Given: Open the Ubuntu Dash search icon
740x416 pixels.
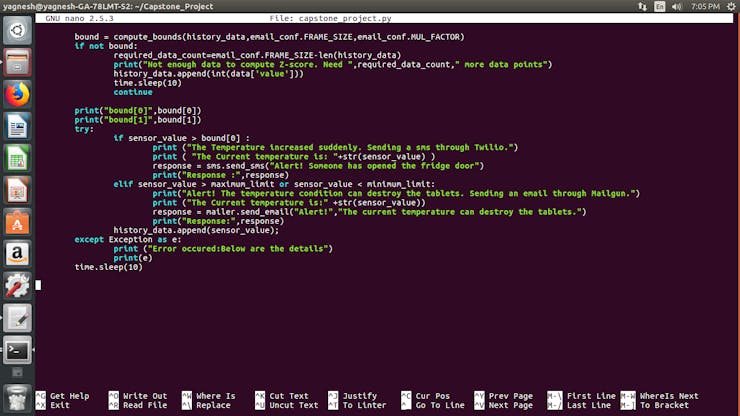Looking at the screenshot, I should (17, 31).
